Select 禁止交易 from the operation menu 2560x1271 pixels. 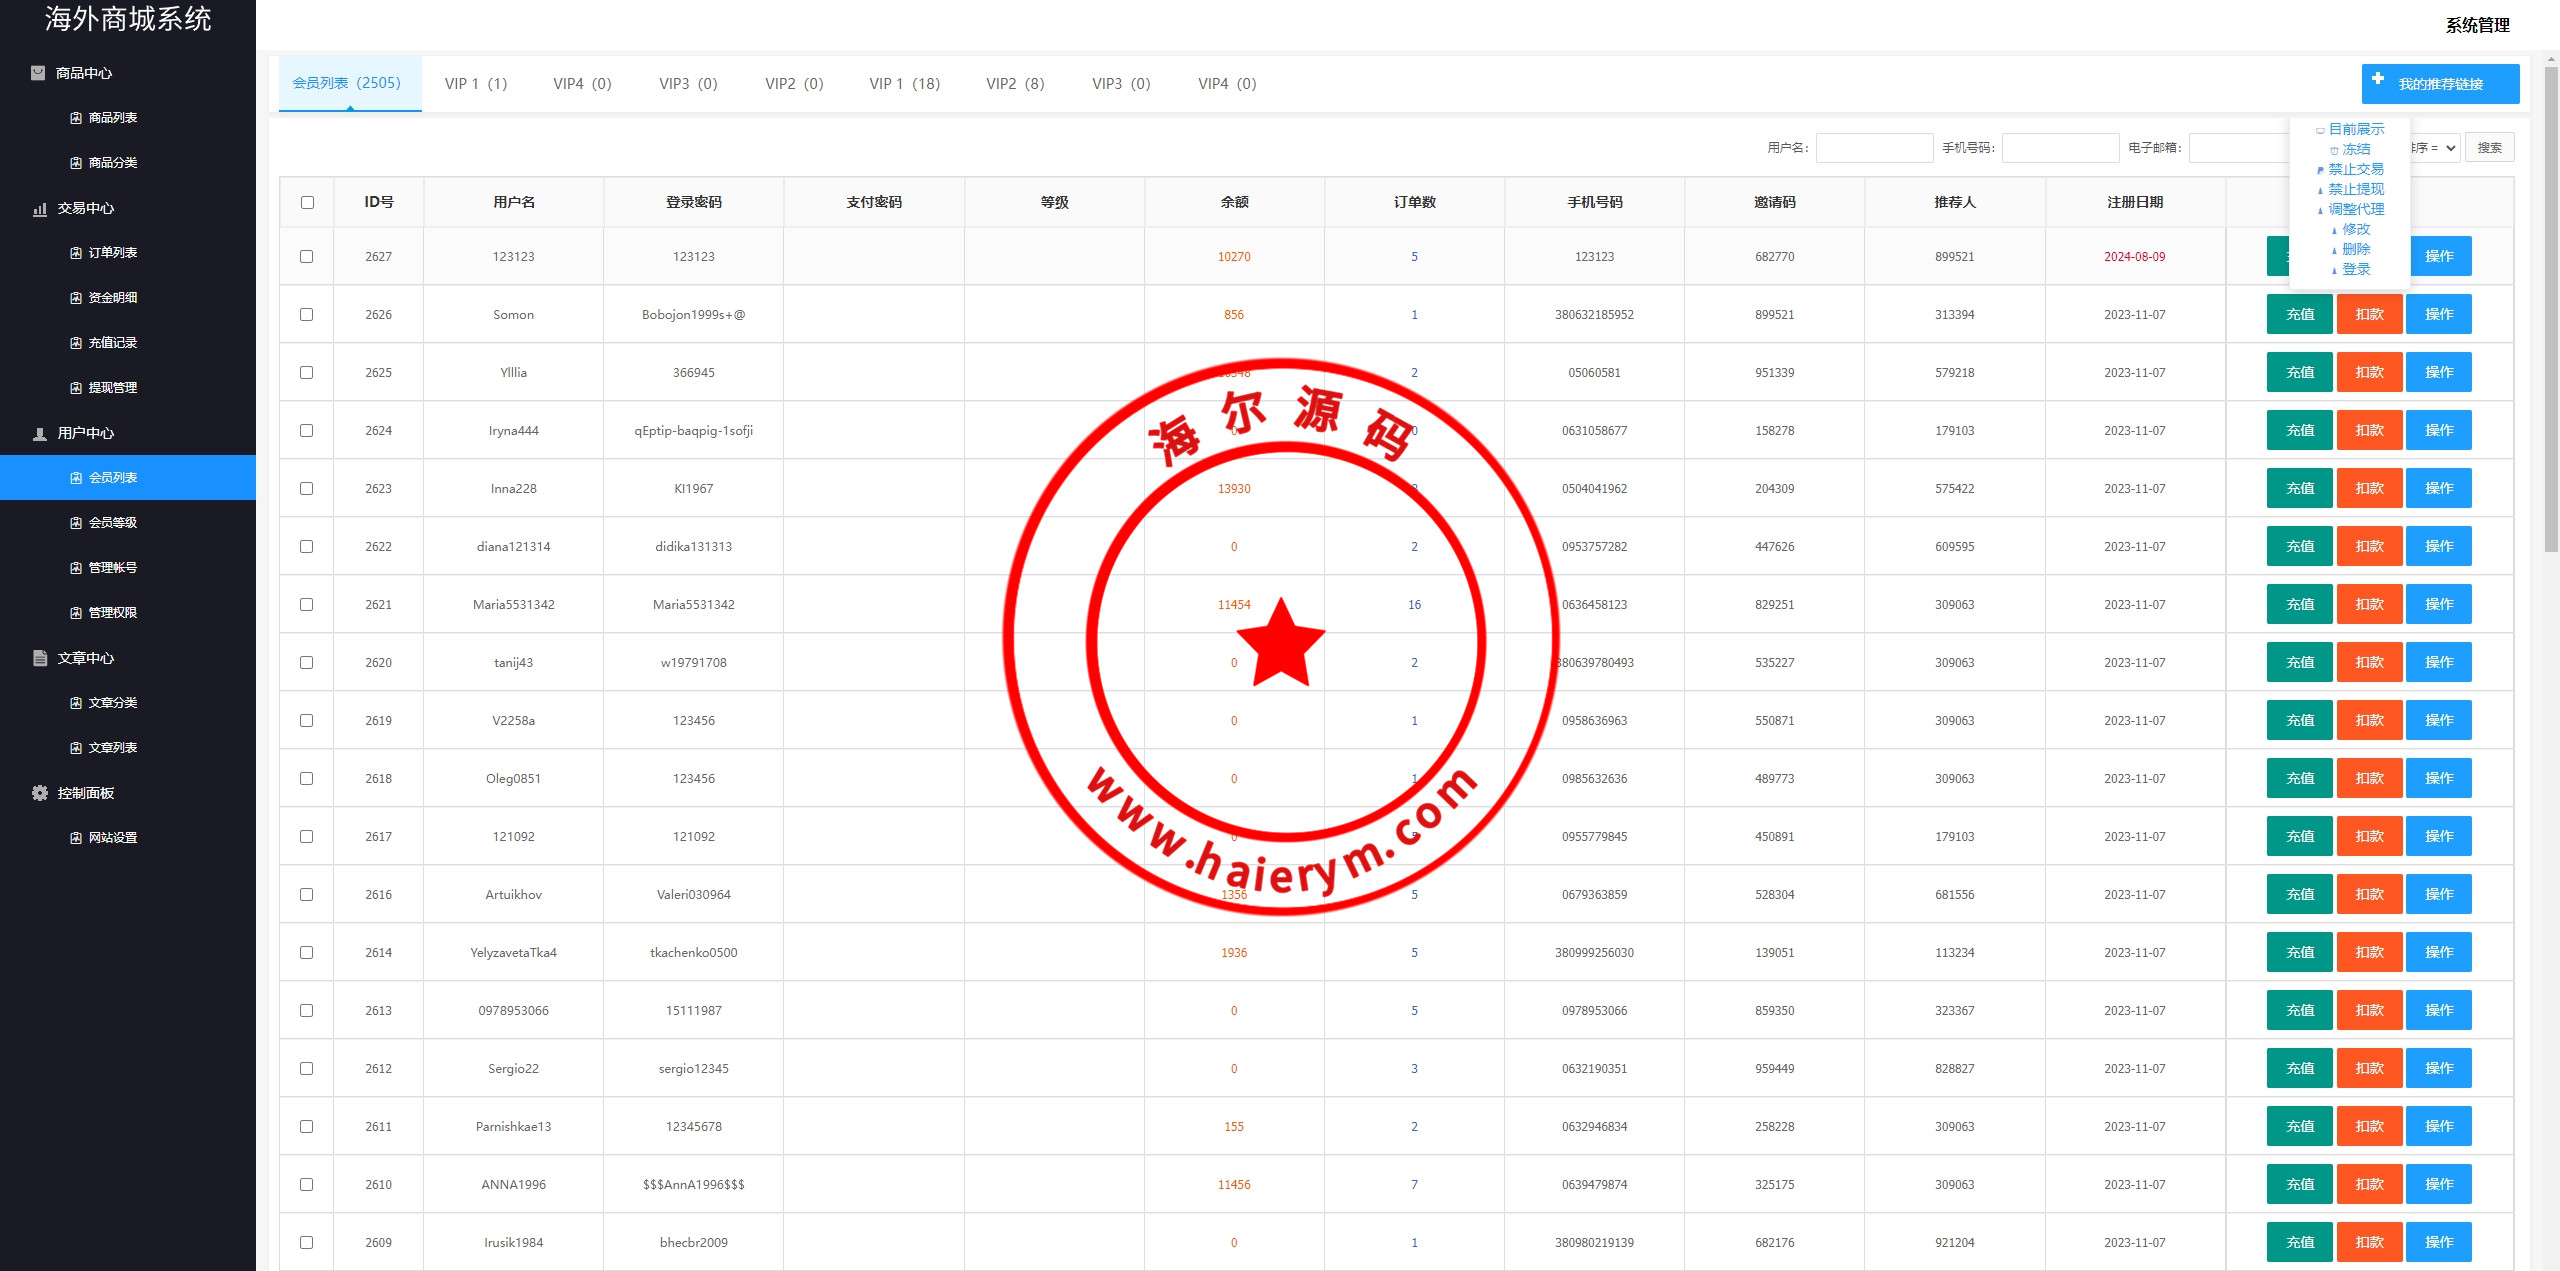[x=2355, y=169]
